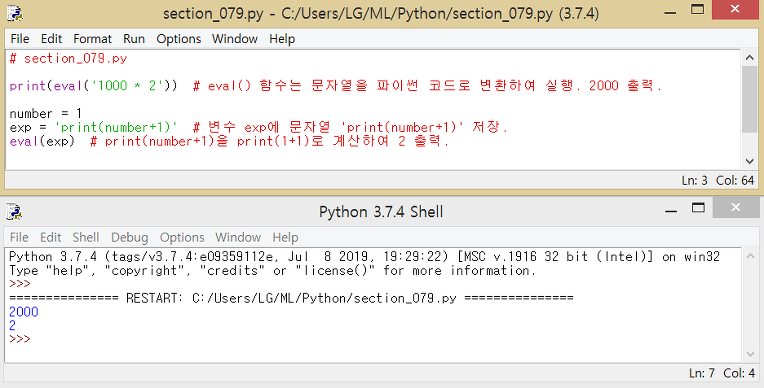Viewport: 764px width, 388px height.
Task: Click the editor scrollbar up arrow
Action: 750,58
